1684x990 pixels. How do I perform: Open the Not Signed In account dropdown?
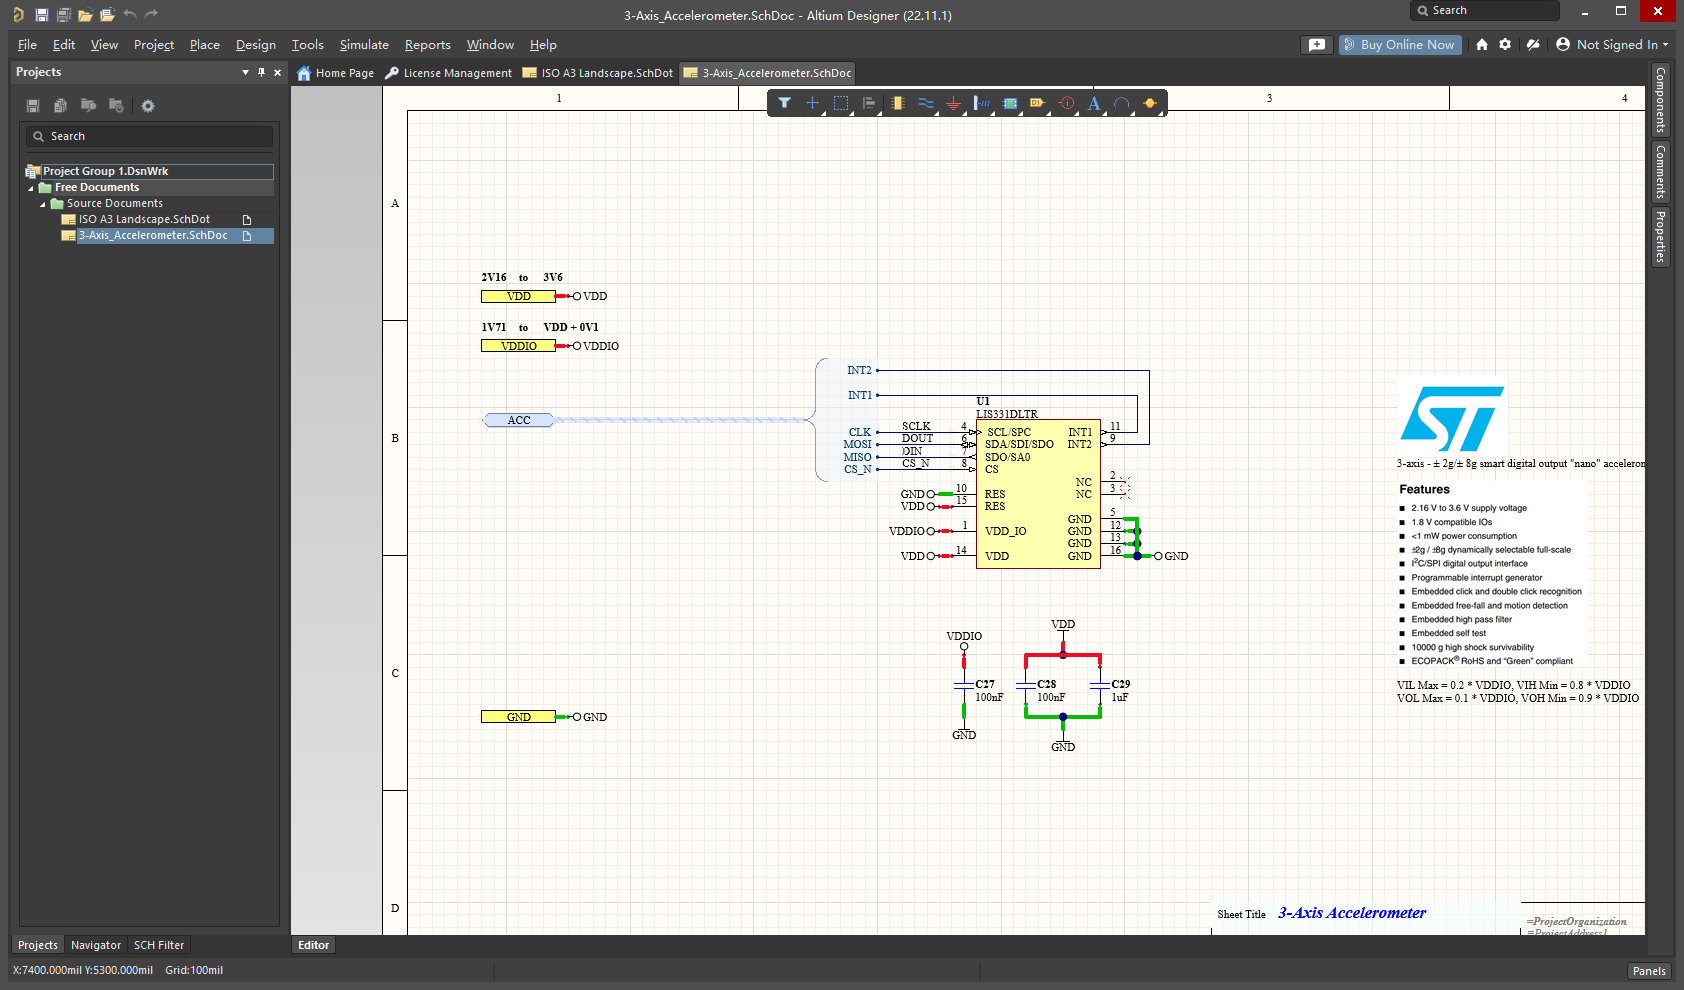[1612, 45]
